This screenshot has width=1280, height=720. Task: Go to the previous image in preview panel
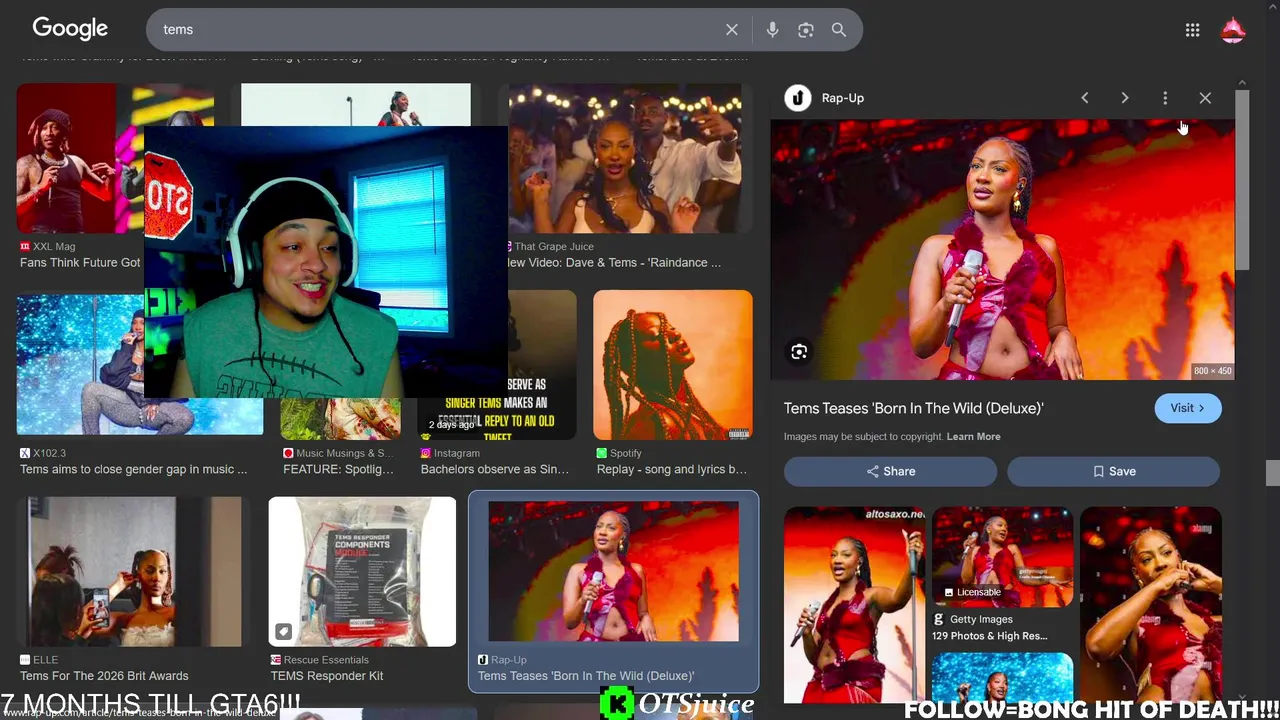(x=1085, y=98)
